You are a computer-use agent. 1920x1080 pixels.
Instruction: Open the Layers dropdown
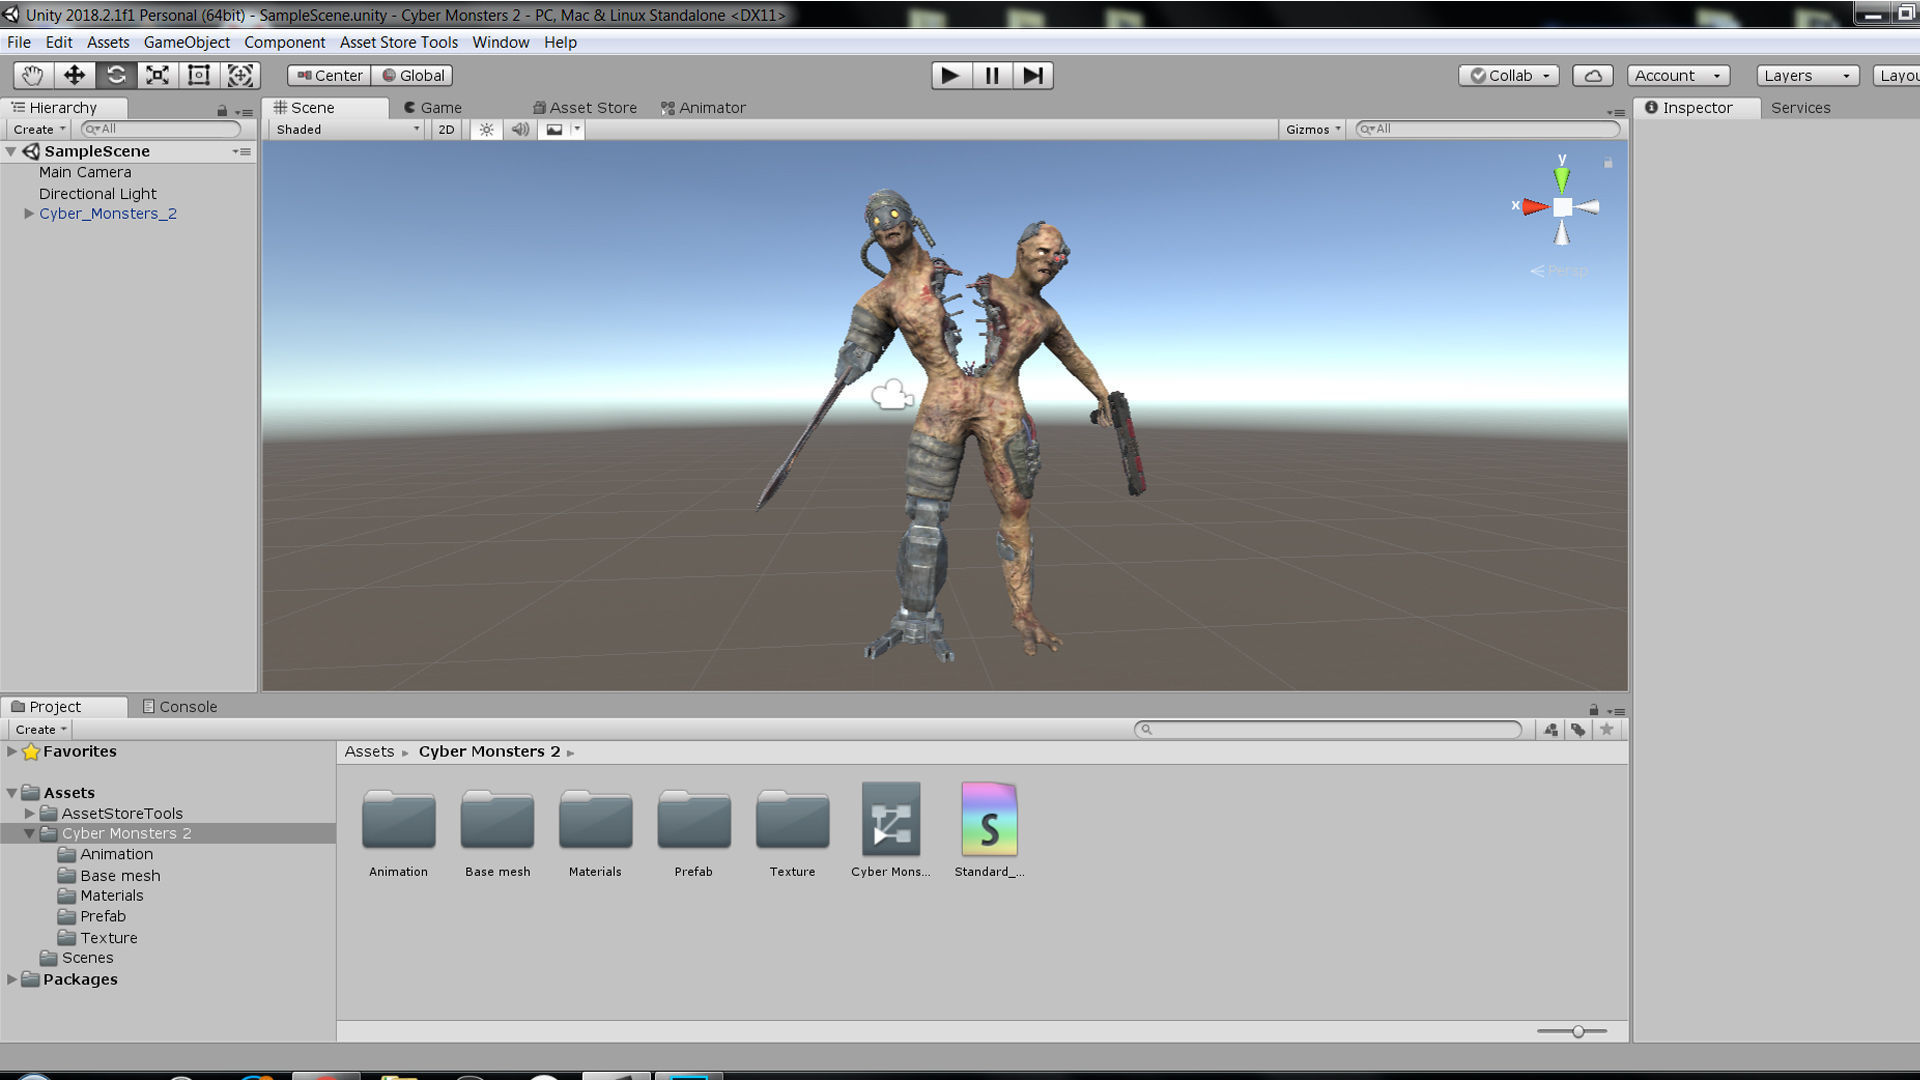tap(1807, 75)
